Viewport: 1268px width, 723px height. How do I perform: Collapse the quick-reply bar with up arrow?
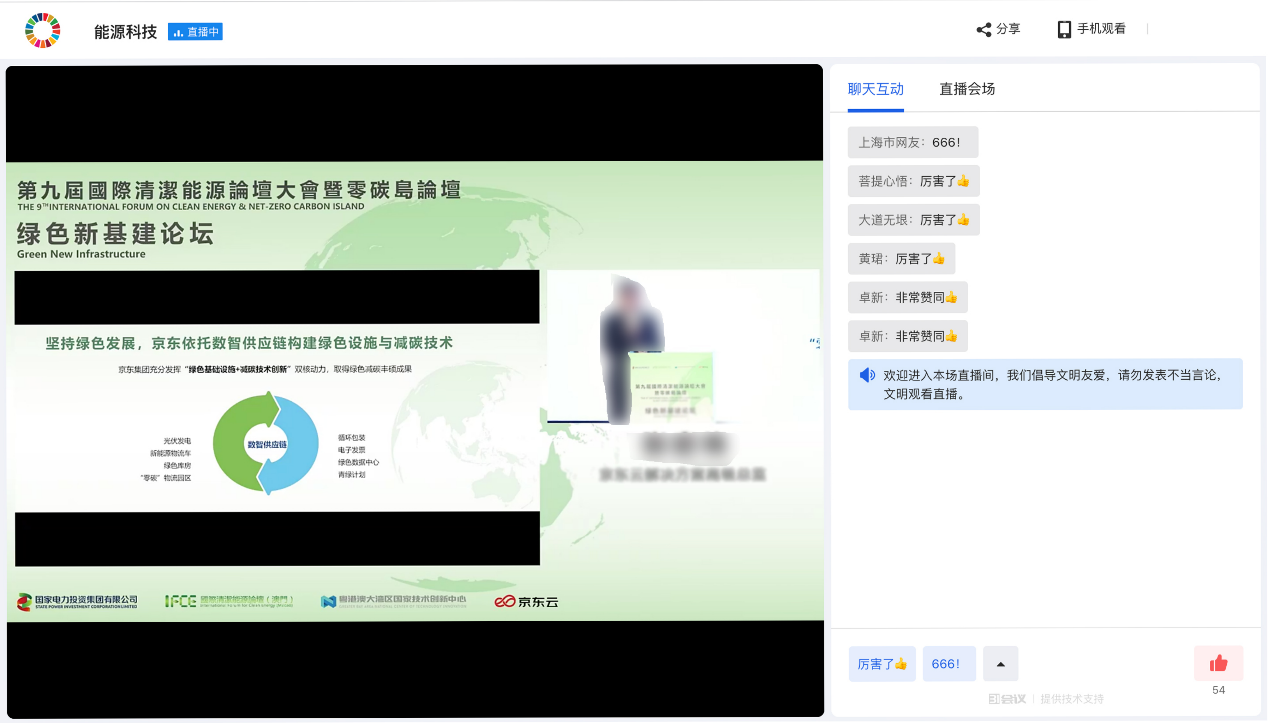coord(1000,663)
